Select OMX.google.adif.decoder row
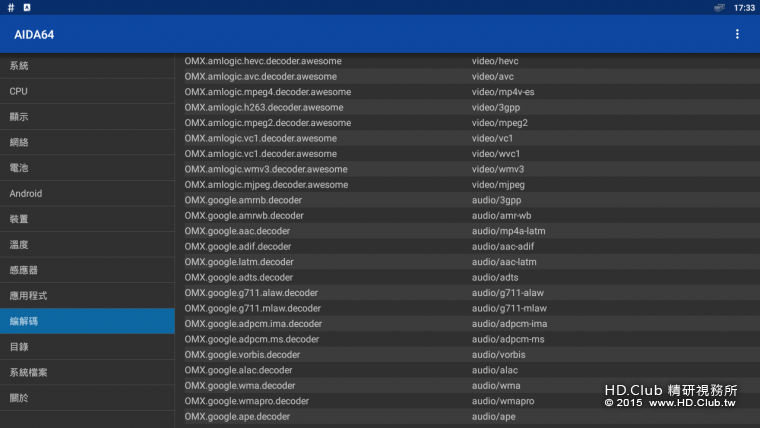 click(x=472, y=247)
